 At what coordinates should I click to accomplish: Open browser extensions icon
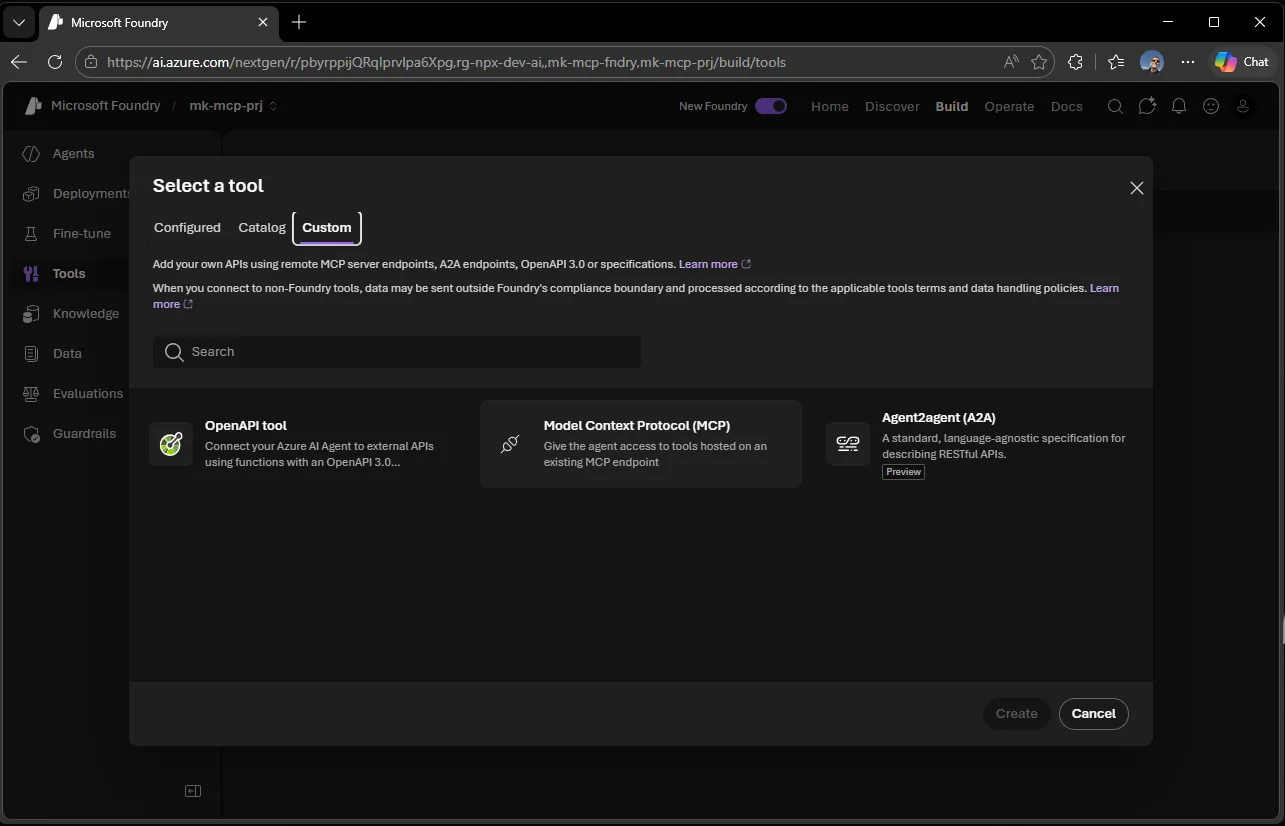coord(1075,62)
